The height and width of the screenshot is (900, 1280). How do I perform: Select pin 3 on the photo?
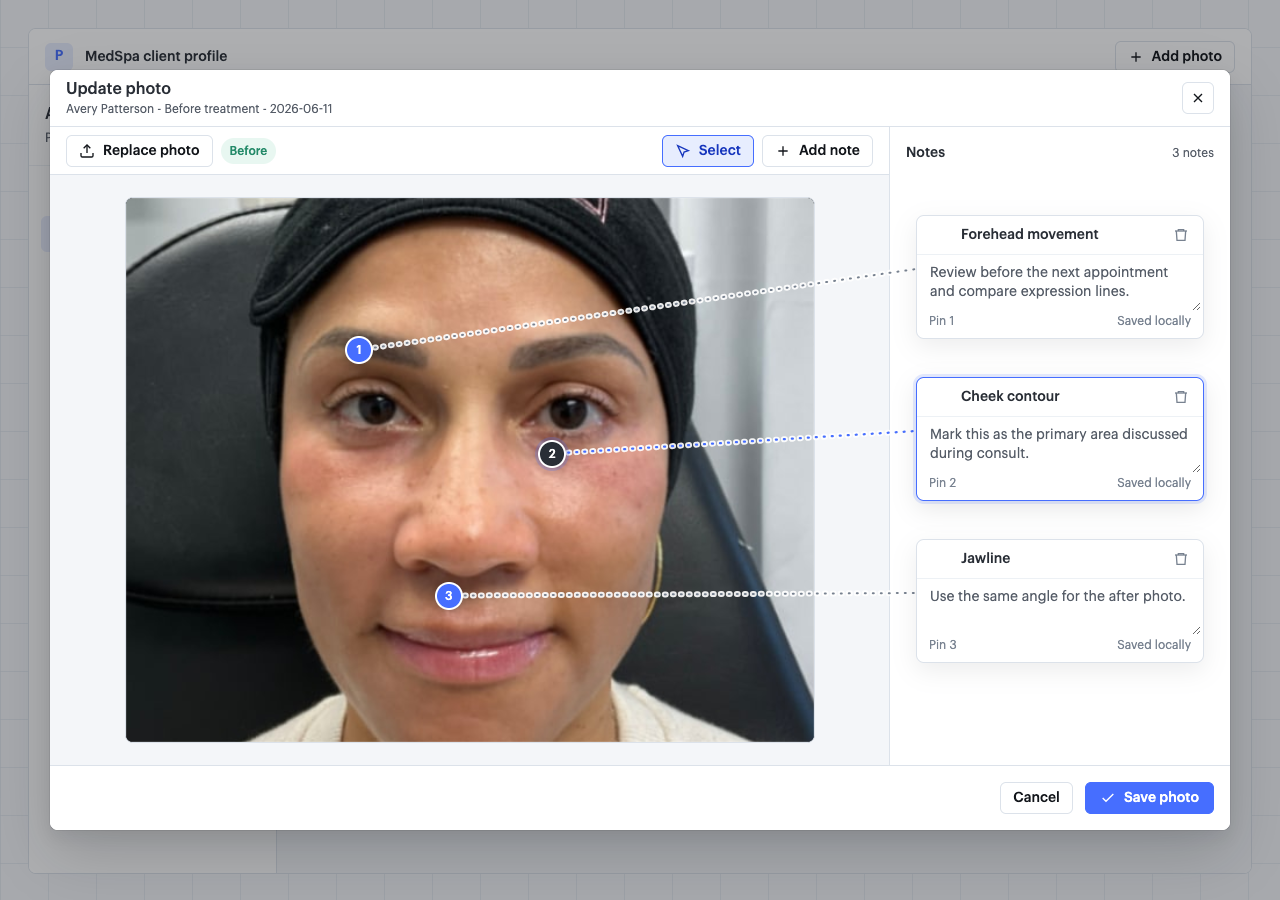coord(449,596)
